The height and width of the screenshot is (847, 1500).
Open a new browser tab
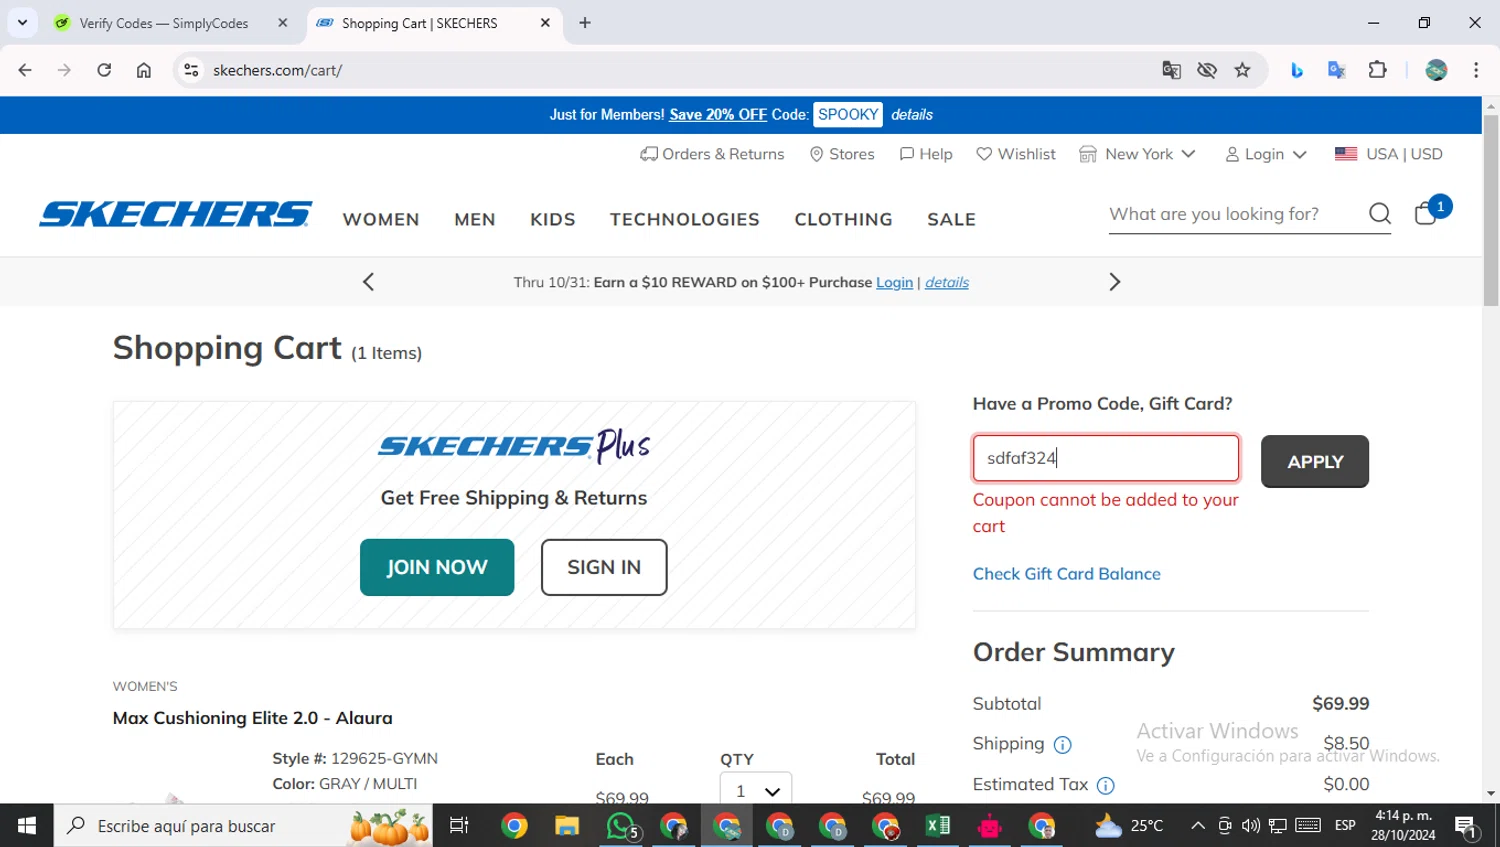click(585, 23)
